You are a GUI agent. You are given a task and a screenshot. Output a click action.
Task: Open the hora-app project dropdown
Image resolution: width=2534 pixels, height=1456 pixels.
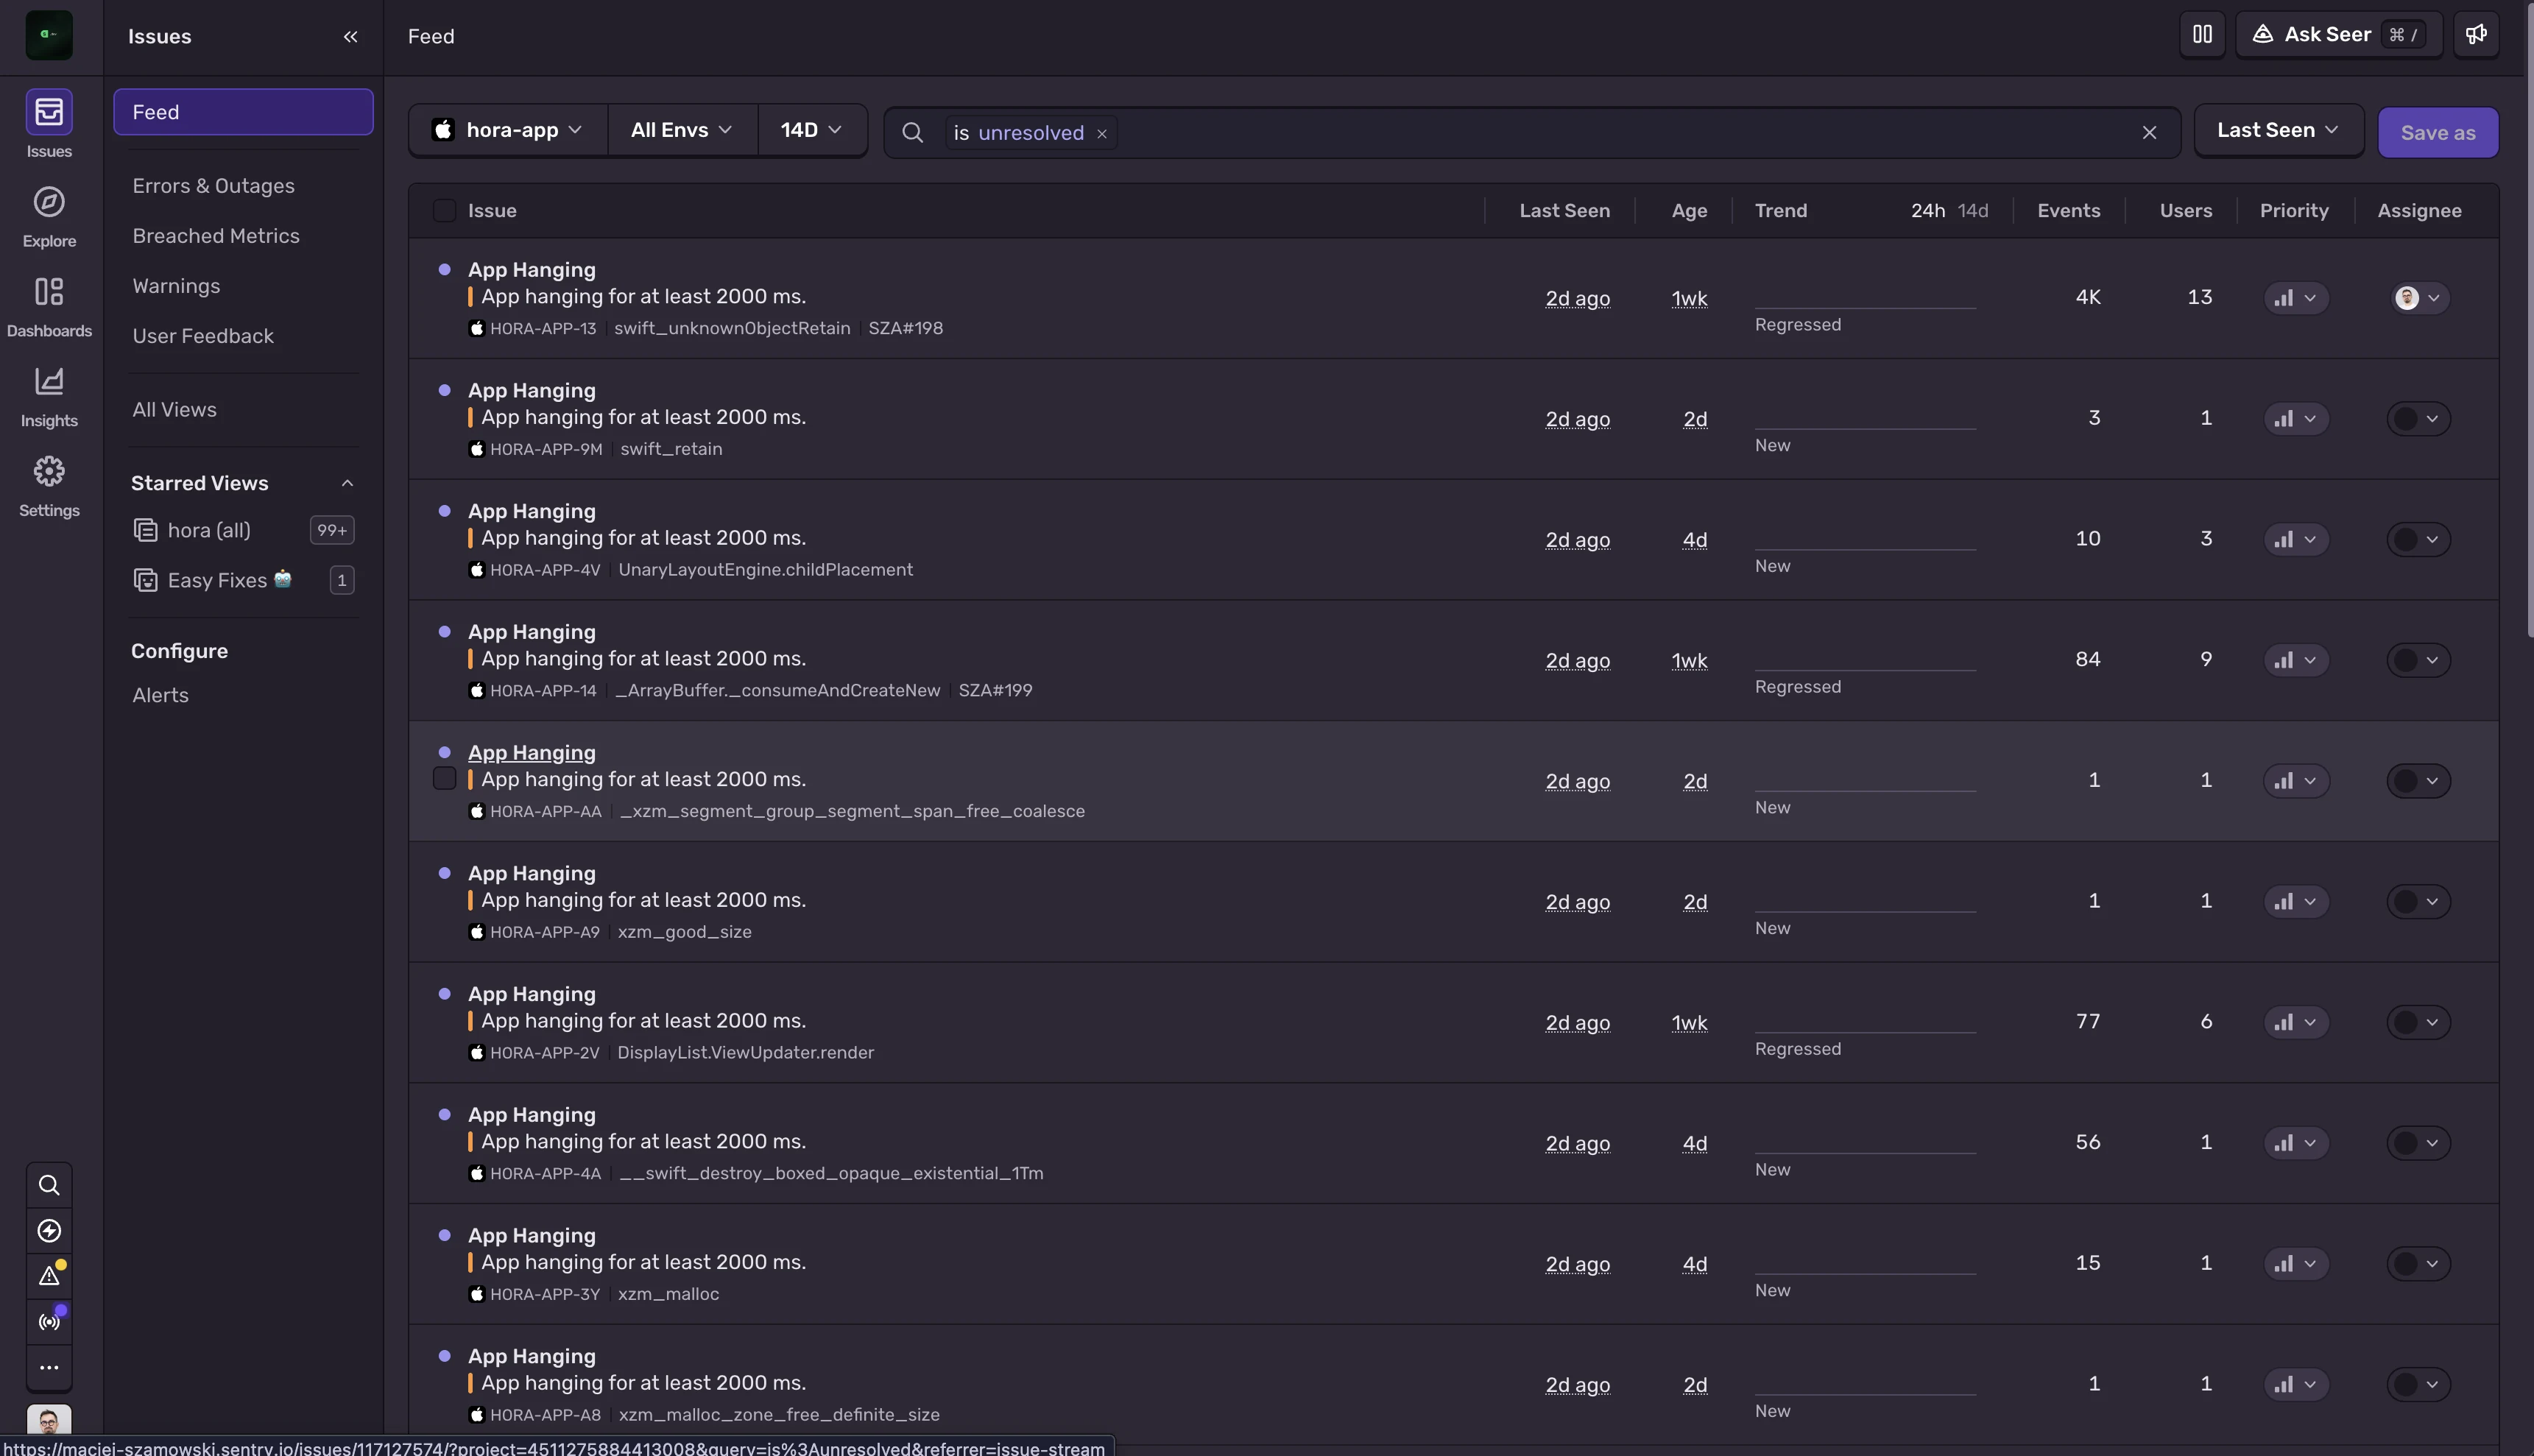click(508, 130)
